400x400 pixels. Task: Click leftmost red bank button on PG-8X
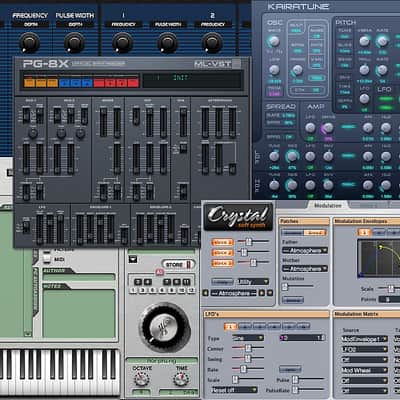click(99, 82)
